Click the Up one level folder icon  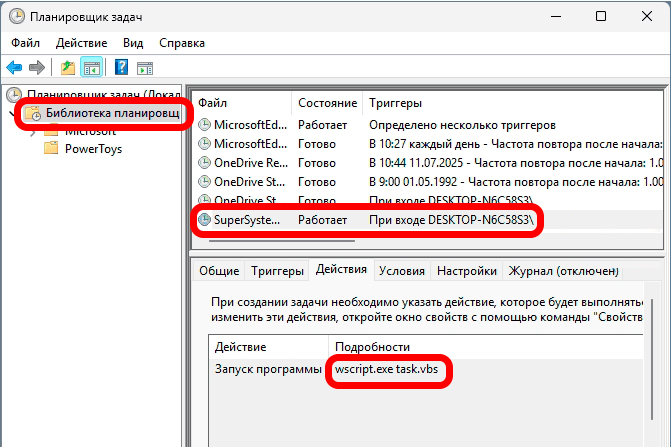[68, 68]
